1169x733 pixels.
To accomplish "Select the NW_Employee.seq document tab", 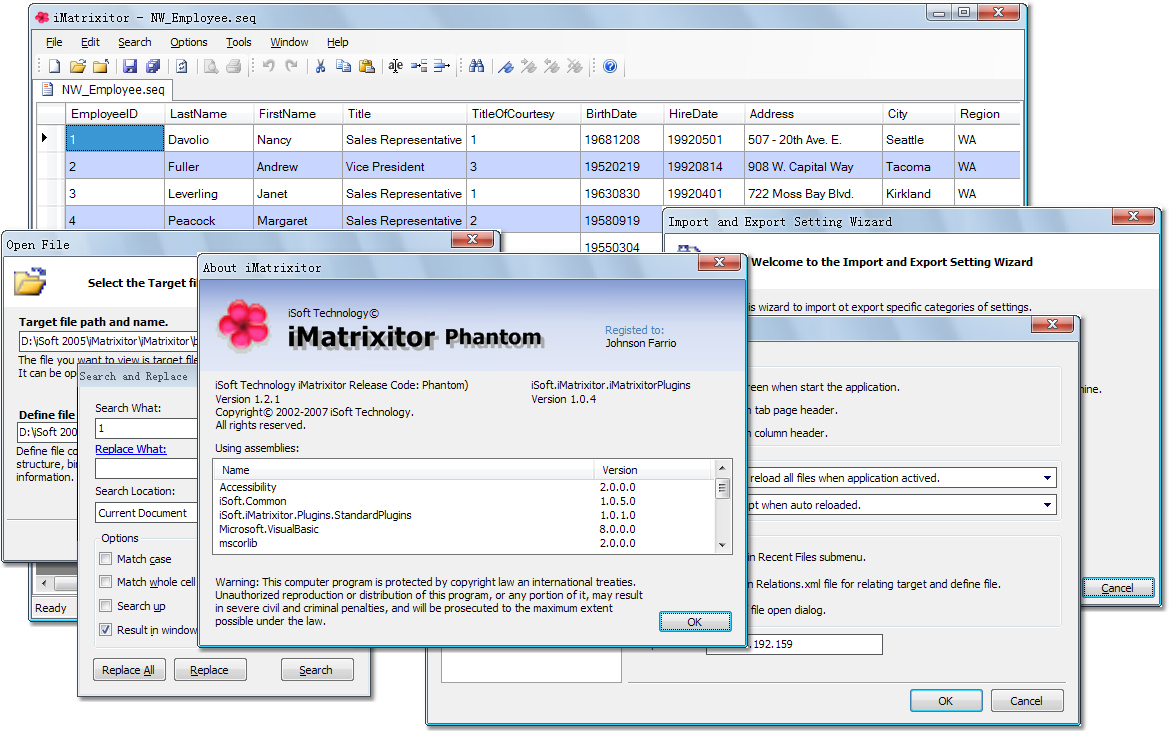I will click(x=104, y=89).
